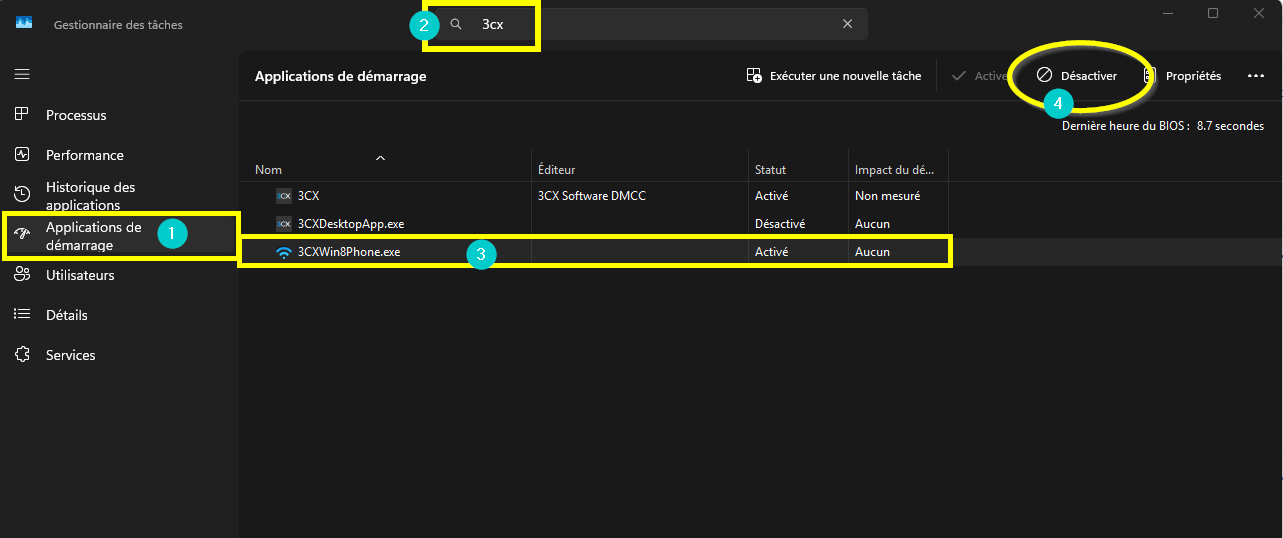
Task: Click the Désactiver button
Action: [x=1077, y=75]
